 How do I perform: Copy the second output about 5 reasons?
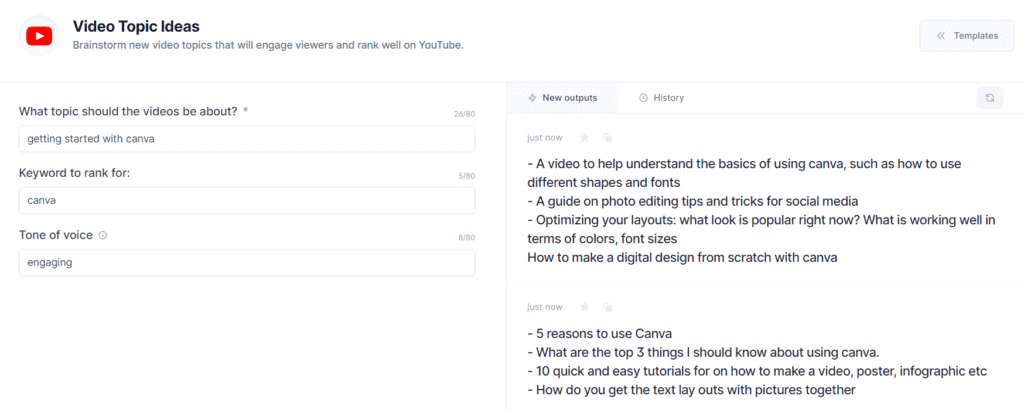pos(607,306)
